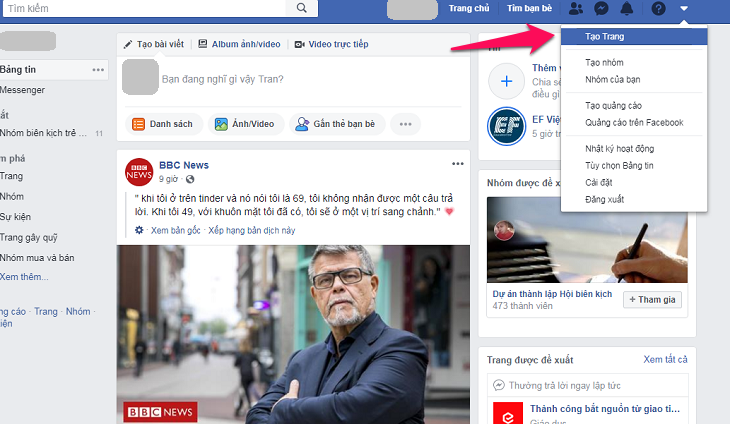Open BBC News post options ellipsis
The width and height of the screenshot is (730, 424).
(x=457, y=164)
